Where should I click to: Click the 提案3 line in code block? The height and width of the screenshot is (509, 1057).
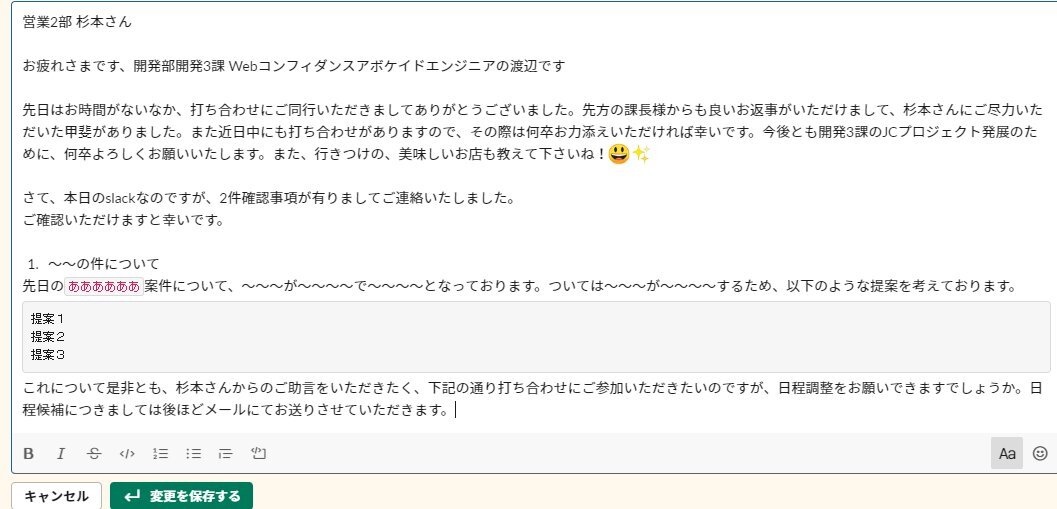[47, 355]
